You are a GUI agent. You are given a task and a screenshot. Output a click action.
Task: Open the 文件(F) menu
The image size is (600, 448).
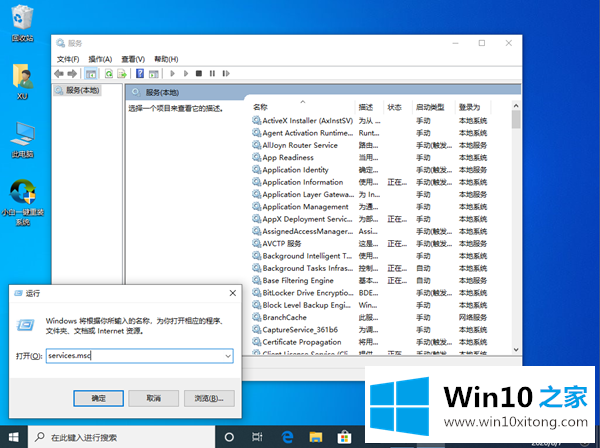pos(68,59)
